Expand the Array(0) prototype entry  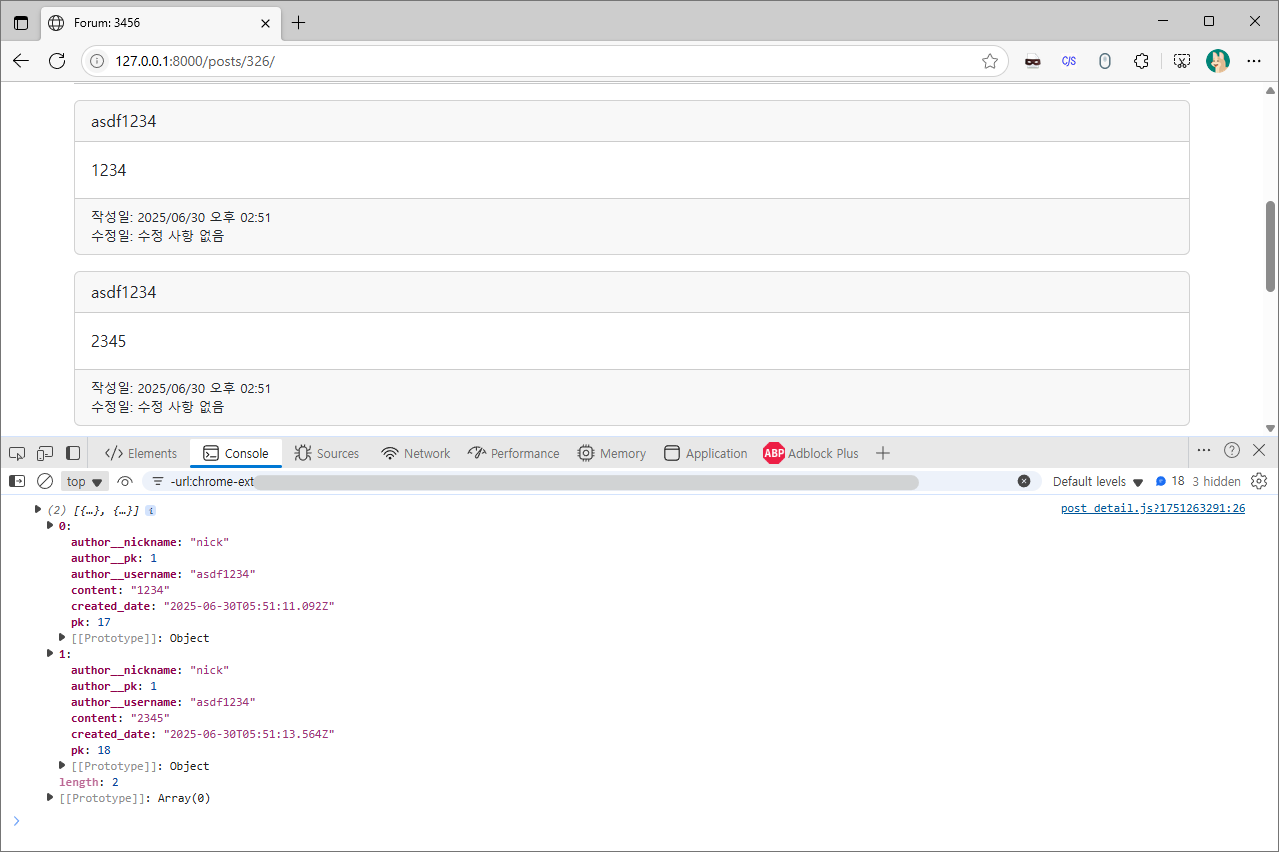(50, 797)
